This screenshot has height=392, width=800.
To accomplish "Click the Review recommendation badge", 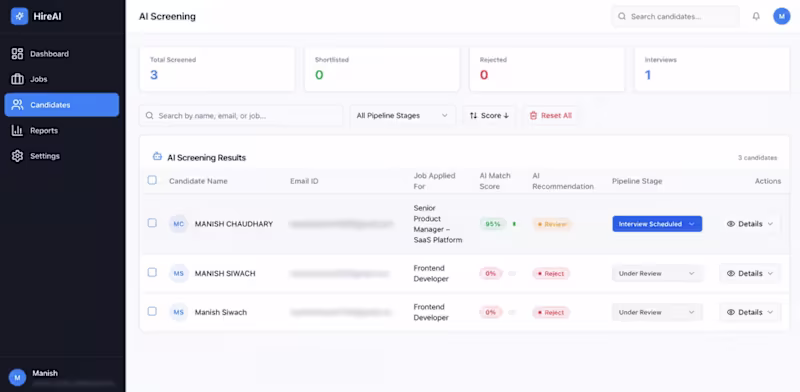I will pyautogui.click(x=552, y=224).
